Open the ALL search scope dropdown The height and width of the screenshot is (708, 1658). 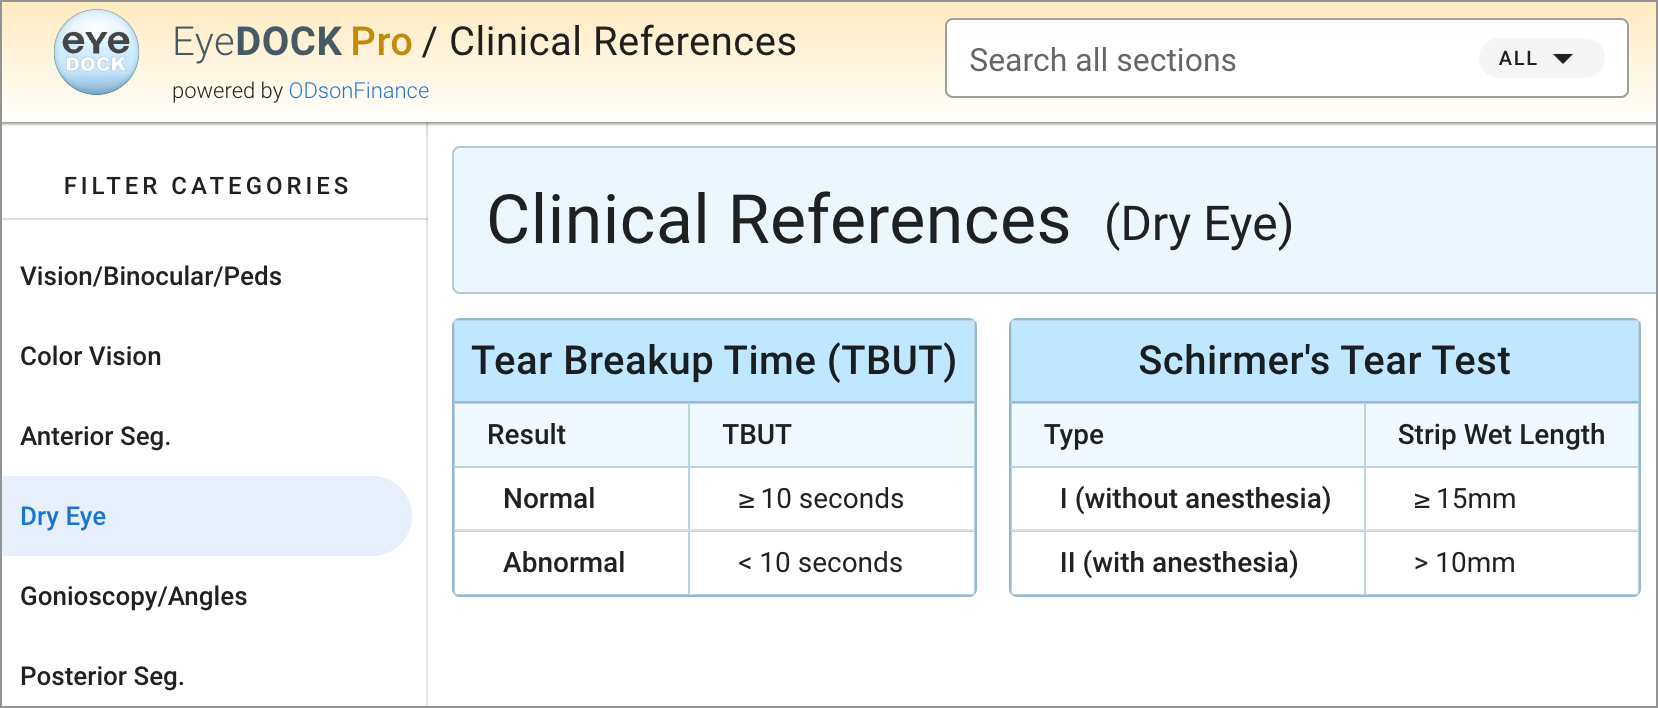pos(1540,59)
